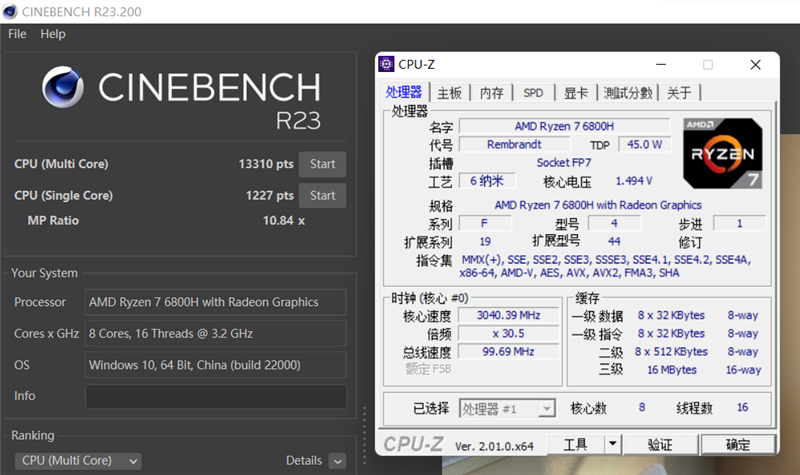Switch to the 主板 tab in CPU-Z
This screenshot has width=800, height=475.
449,93
